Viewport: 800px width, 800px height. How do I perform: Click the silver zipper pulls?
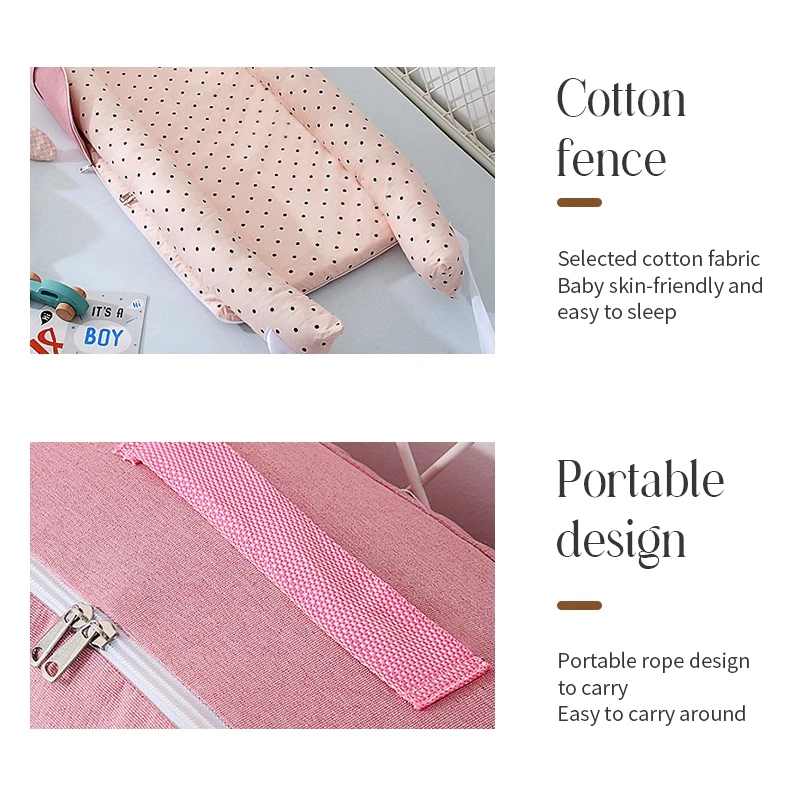pyautogui.click(x=73, y=640)
